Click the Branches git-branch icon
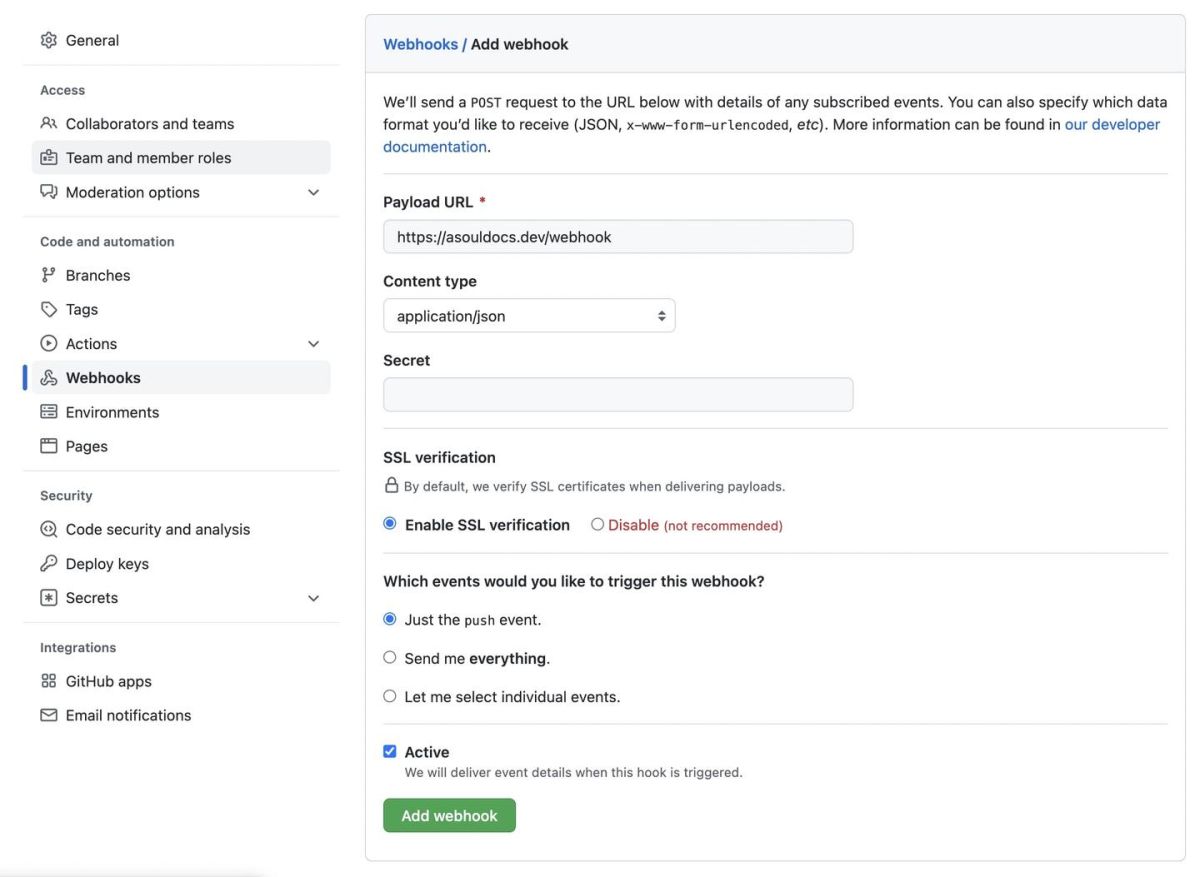 (48, 275)
